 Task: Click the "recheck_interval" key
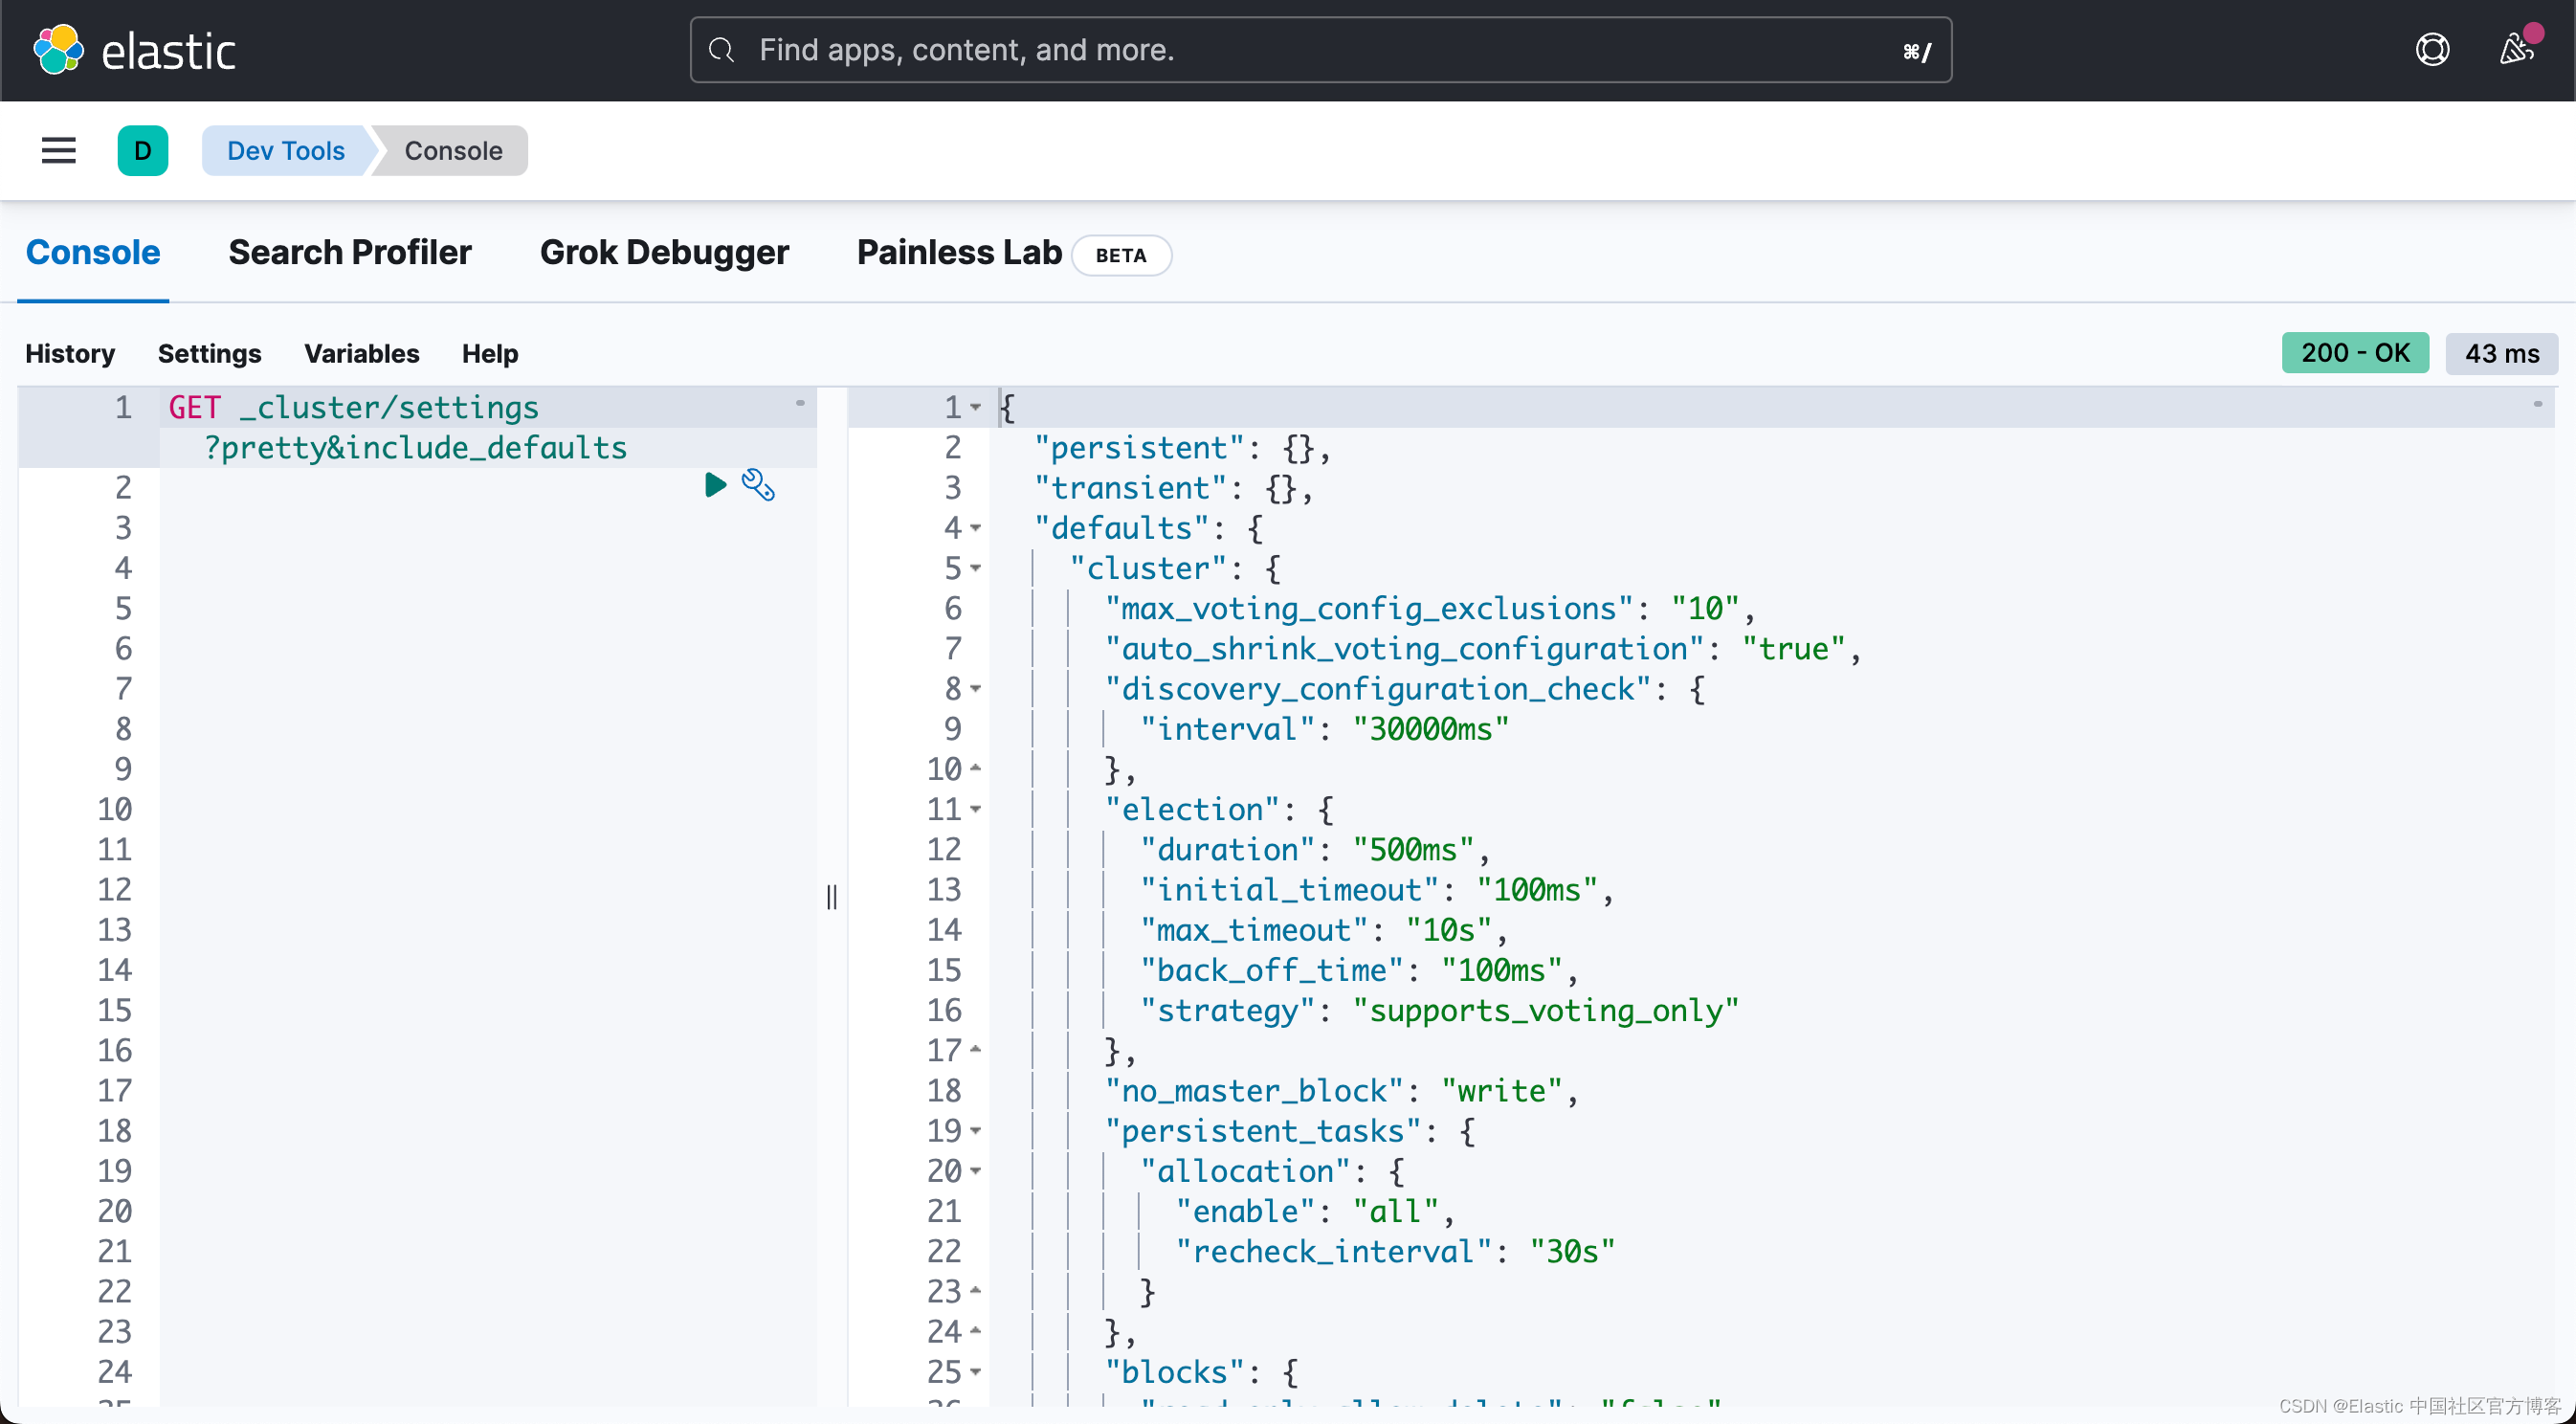[x=1334, y=1252]
